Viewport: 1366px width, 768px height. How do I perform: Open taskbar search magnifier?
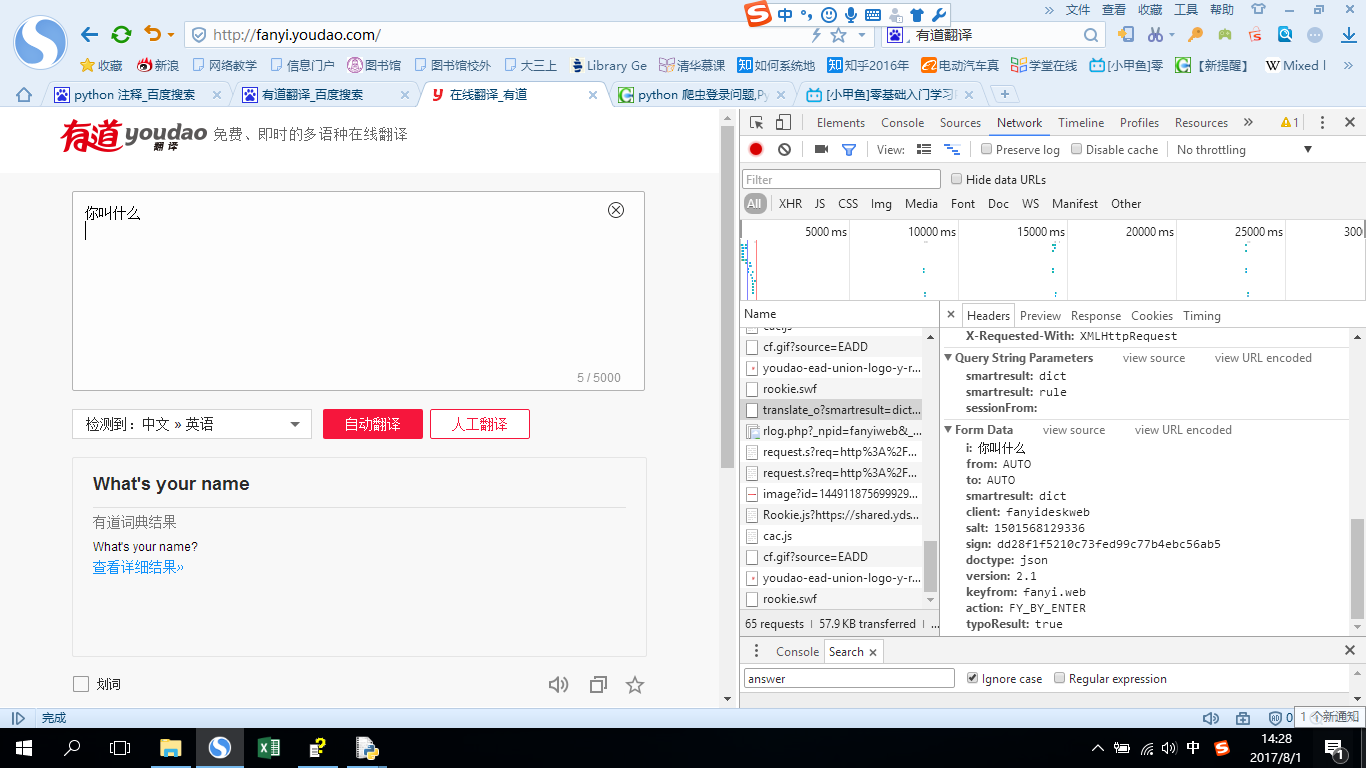(x=72, y=747)
